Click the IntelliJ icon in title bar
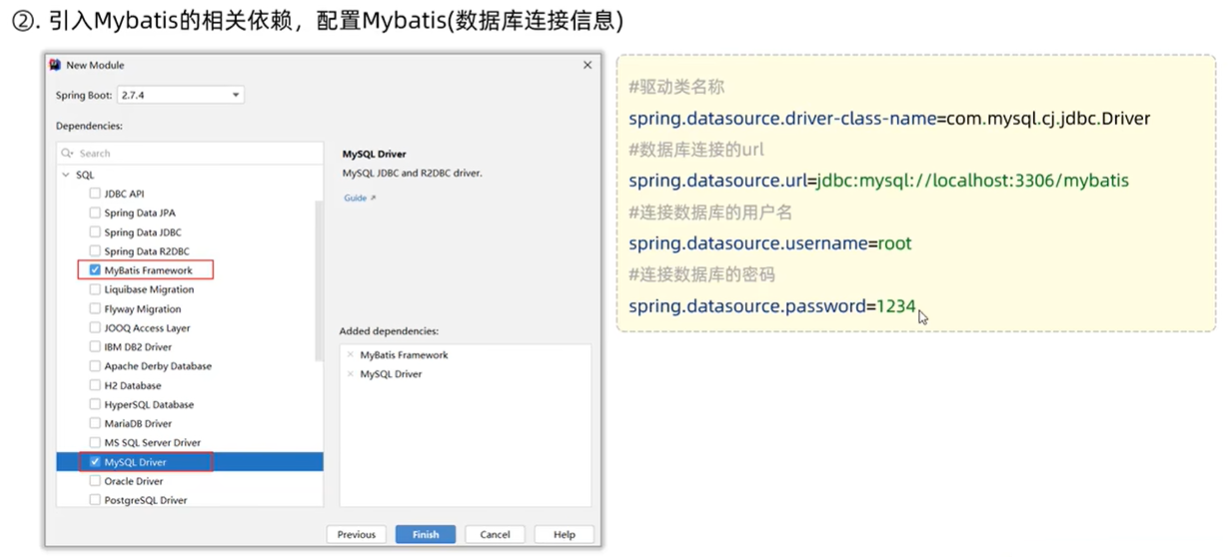This screenshot has height=557, width=1228. tap(55, 65)
